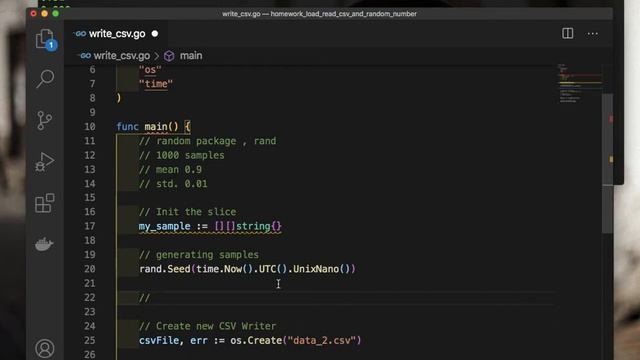Screen dimensions: 640x360
Task: Click UnixNano() on line 20
Action: coord(321,269)
